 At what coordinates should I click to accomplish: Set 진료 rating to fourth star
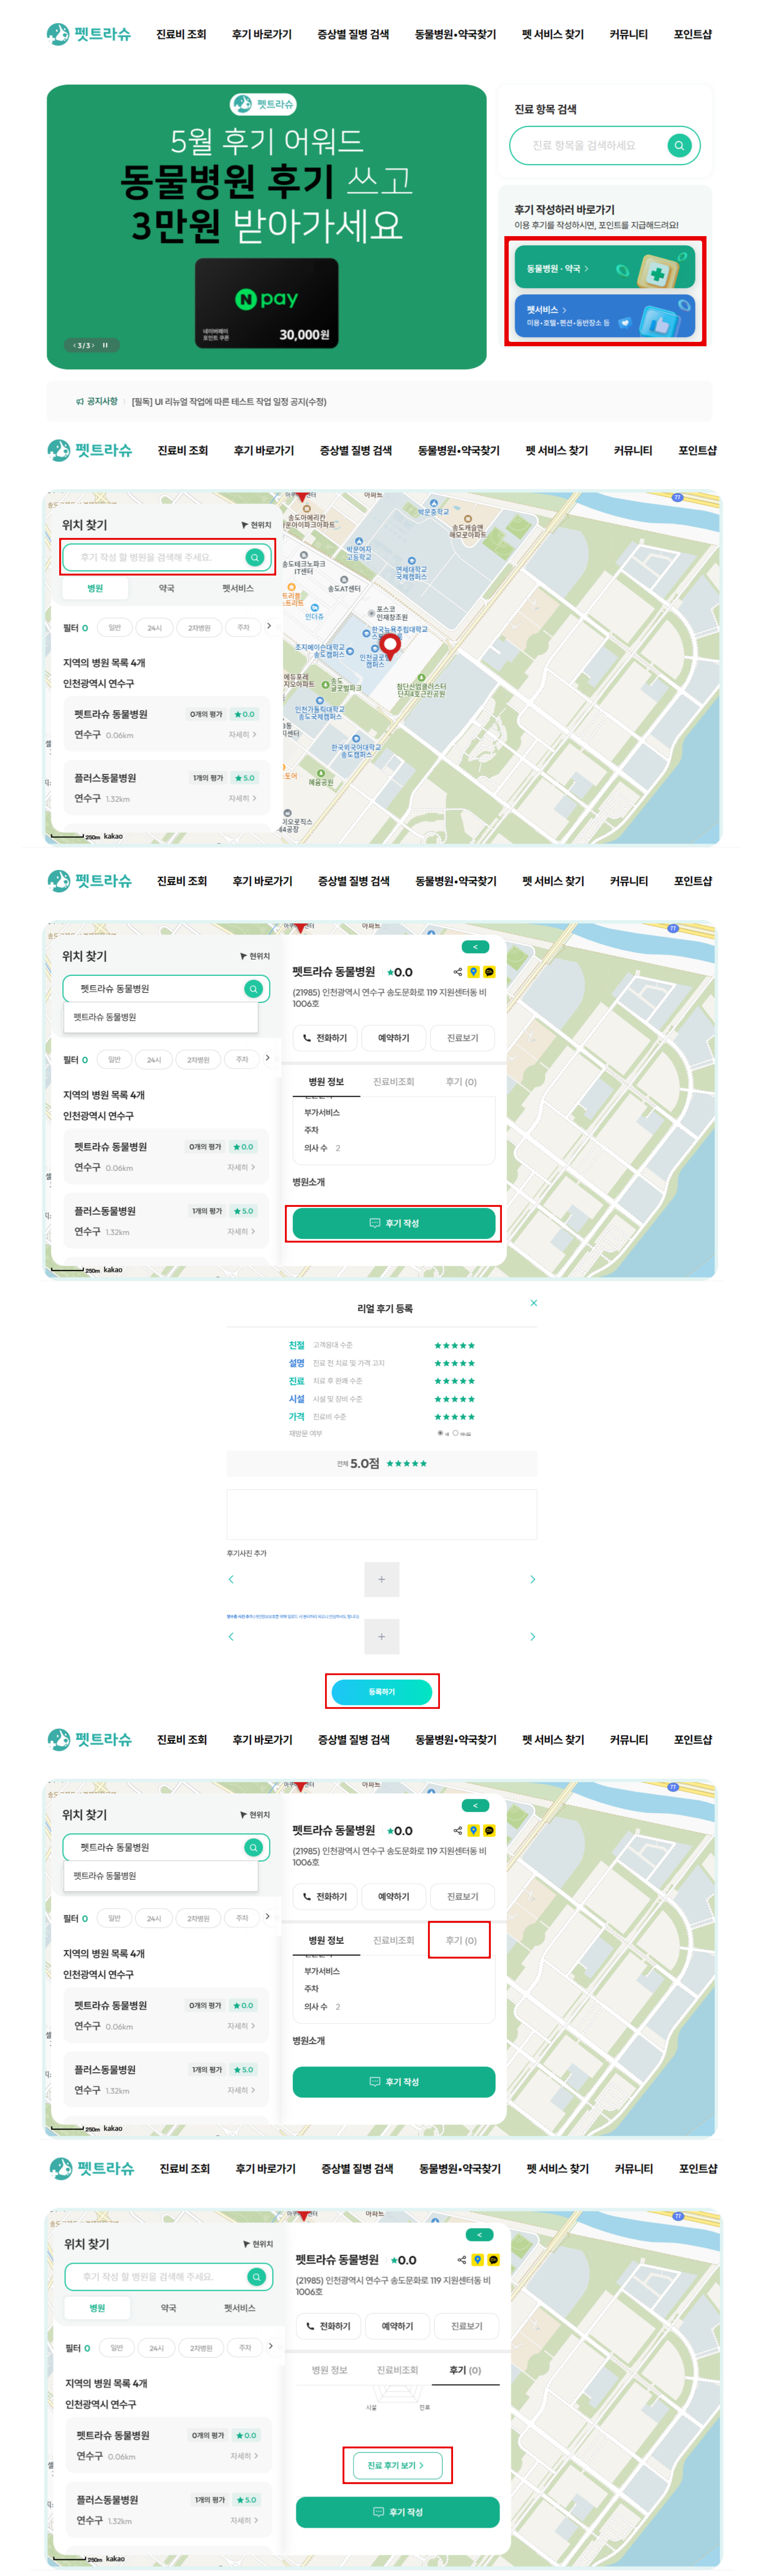[x=463, y=1381]
